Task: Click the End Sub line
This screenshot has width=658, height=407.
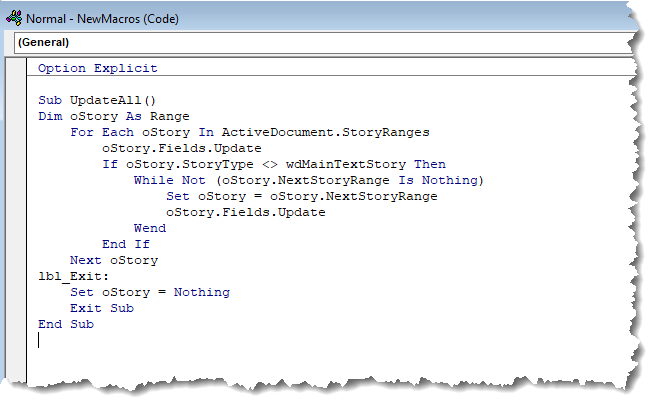Action: pyautogui.click(x=66, y=324)
